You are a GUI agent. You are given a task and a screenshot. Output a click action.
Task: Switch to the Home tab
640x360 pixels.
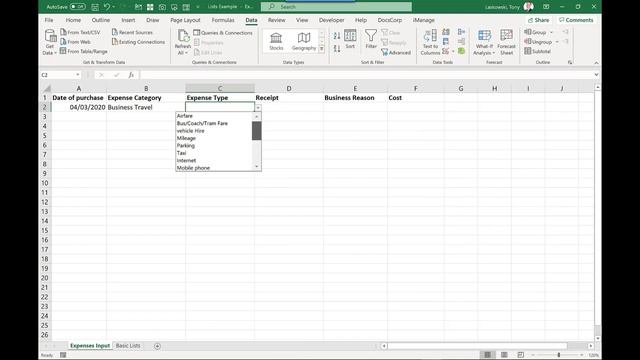[73, 20]
